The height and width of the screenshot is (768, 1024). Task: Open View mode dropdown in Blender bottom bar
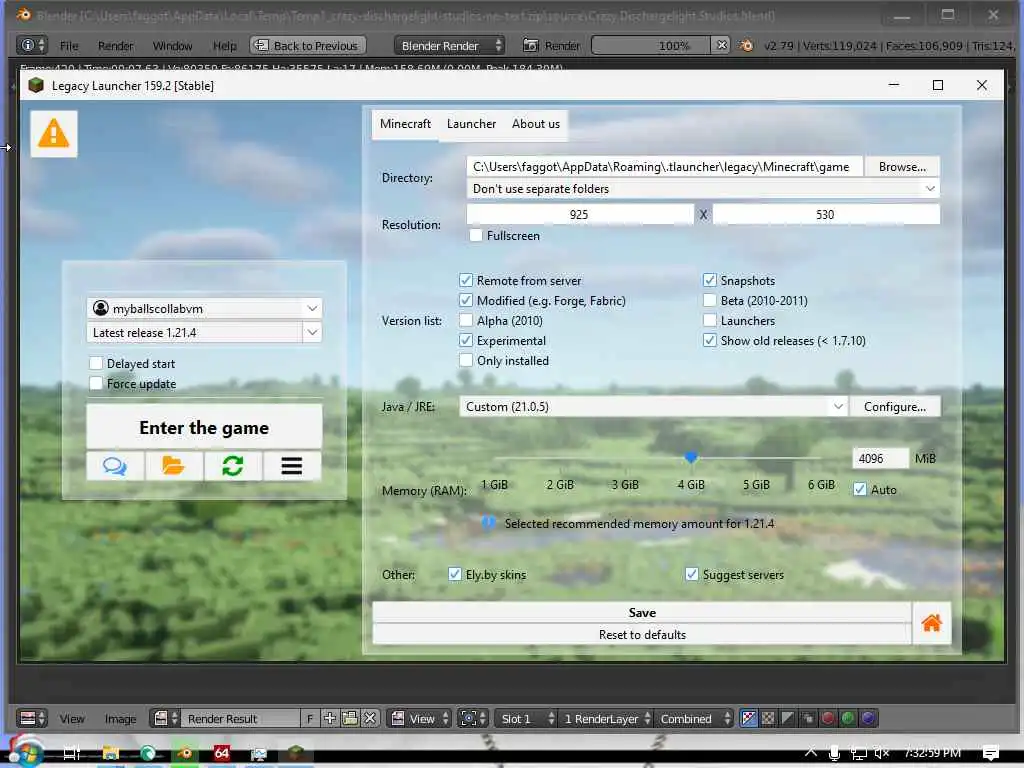(x=420, y=718)
